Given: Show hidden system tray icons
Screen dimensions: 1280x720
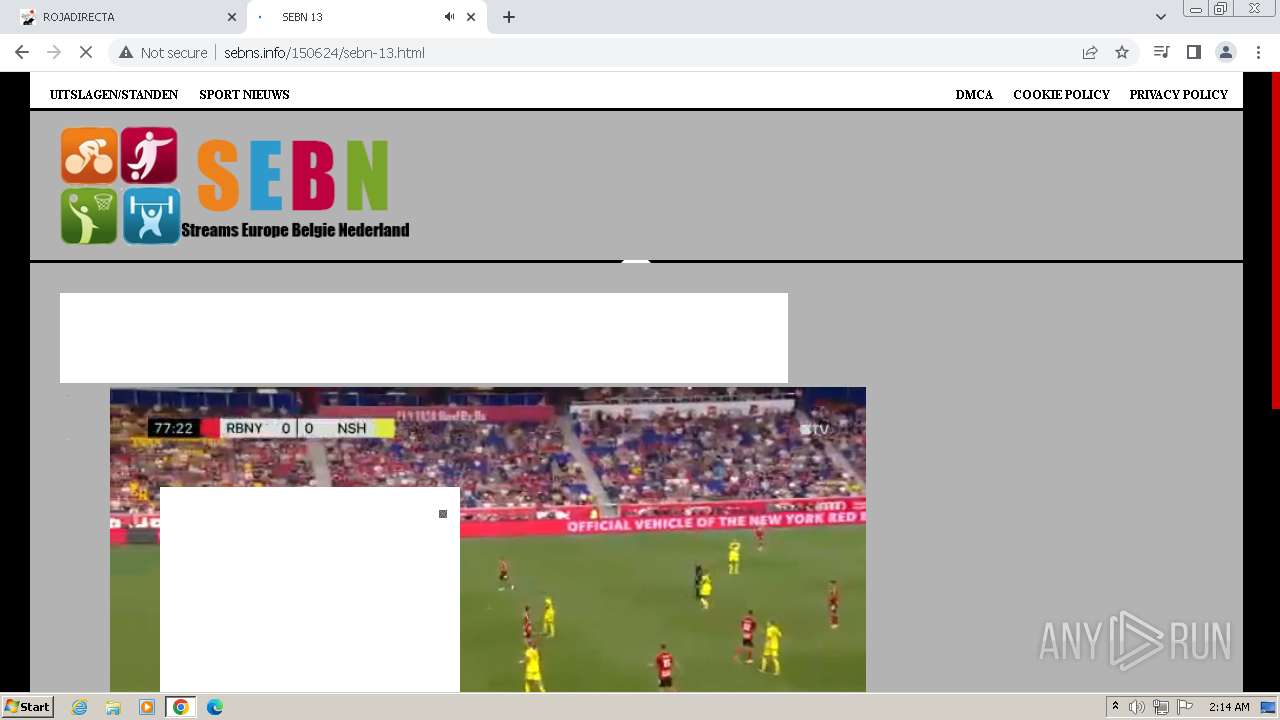Looking at the screenshot, I should click(x=1116, y=707).
